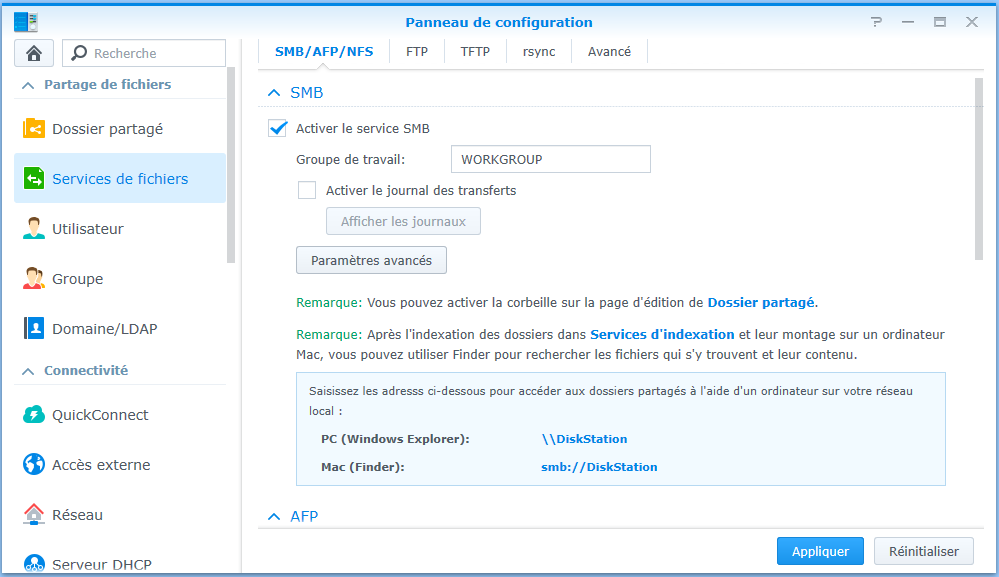This screenshot has height=577, width=999.
Task: Open Dossier partagé via its folder icon
Action: pyautogui.click(x=34, y=129)
